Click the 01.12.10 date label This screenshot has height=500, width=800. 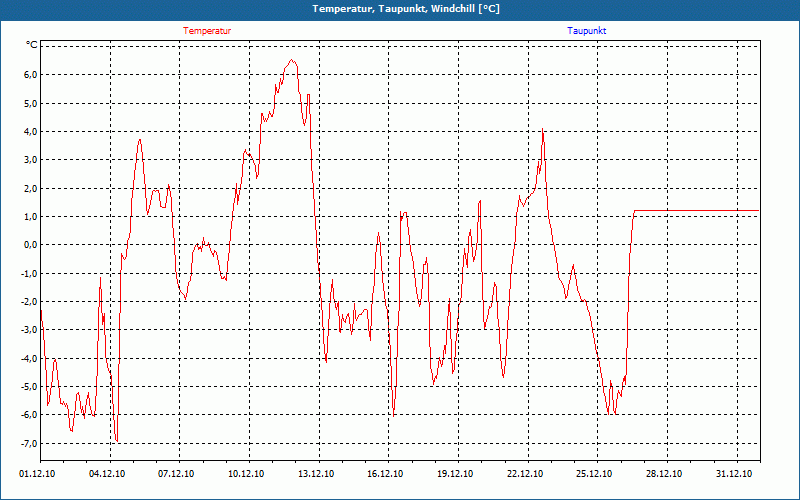pyautogui.click(x=37, y=474)
